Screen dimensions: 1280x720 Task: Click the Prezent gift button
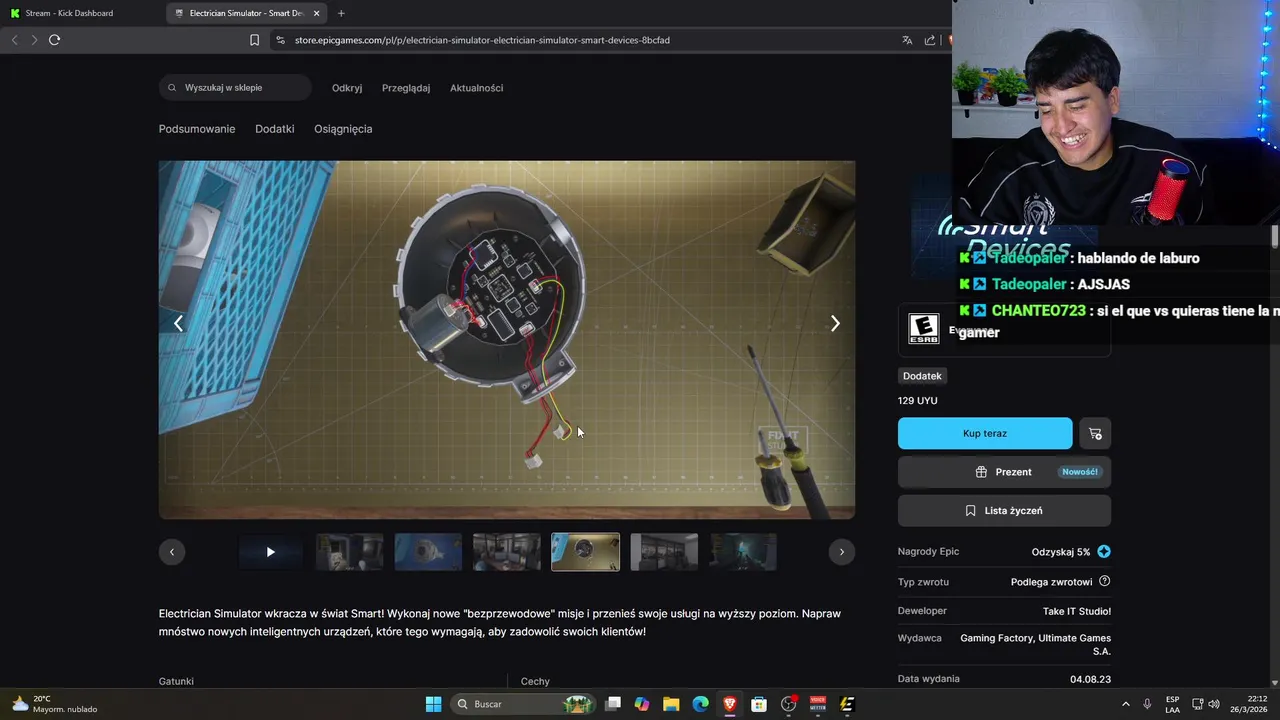click(x=1004, y=472)
